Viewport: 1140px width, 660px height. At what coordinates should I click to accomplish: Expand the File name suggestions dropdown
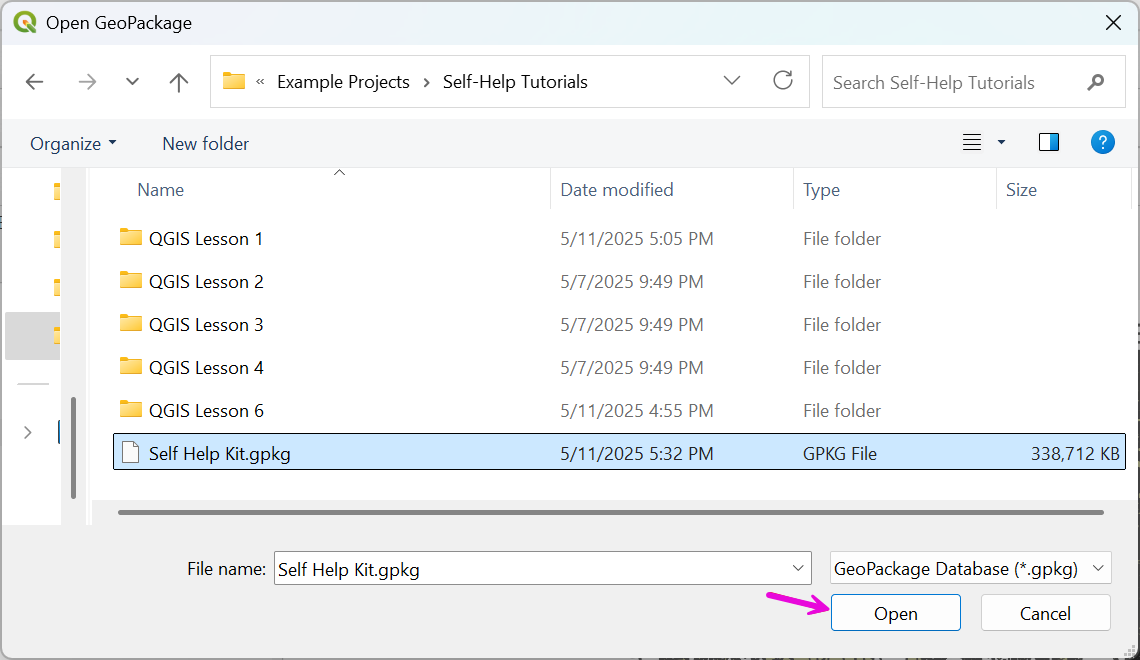tap(798, 569)
